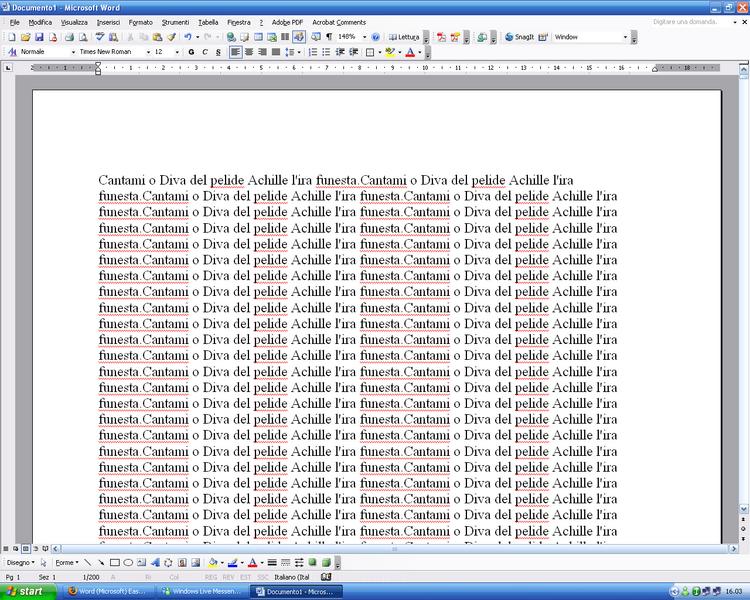Viewport: 750px width, 600px height.
Task: Run spelling and grammar check
Action: pos(100,37)
